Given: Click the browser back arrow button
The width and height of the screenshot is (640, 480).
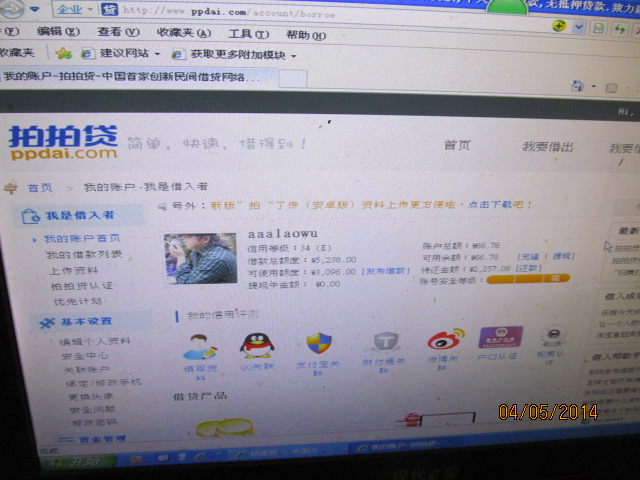Looking at the screenshot, I should point(11,9).
